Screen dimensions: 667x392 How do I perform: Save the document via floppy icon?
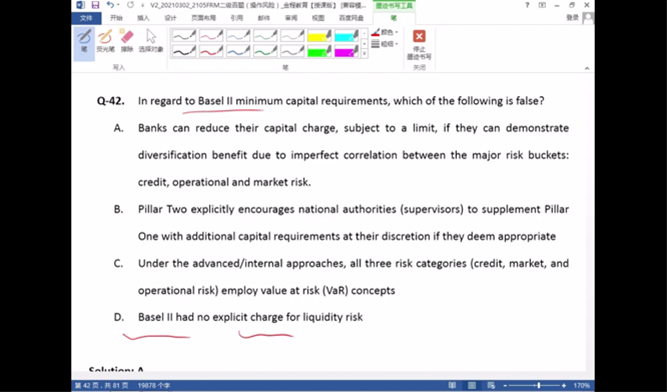click(x=95, y=5)
